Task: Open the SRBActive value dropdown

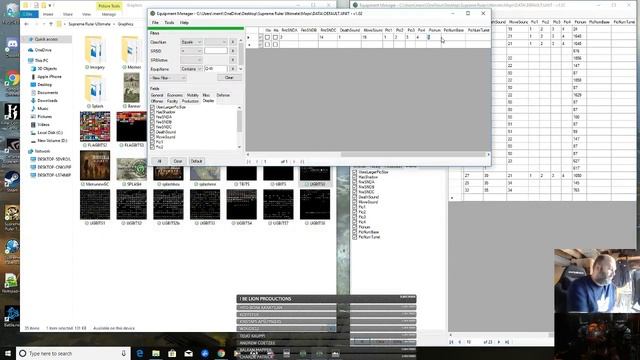Action: [x=191, y=60]
